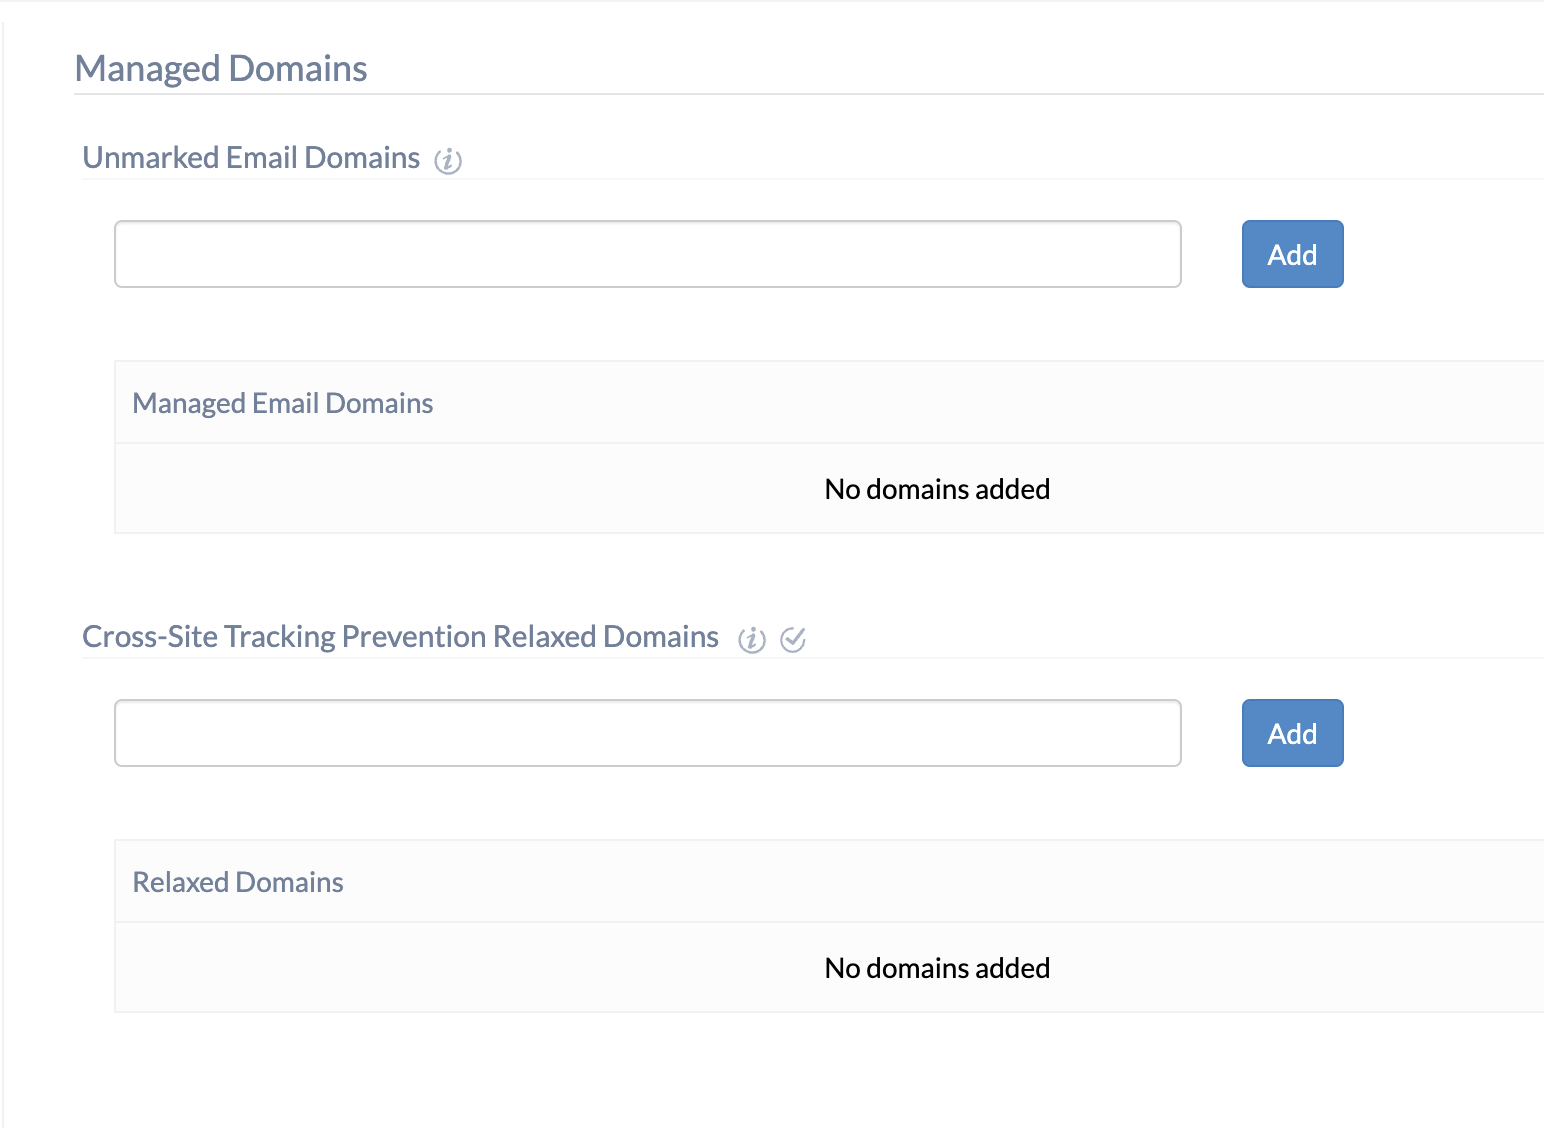Select the No domains added text in Relaxed Domains
Screen dimensions: 1544x1128
[x=936, y=967]
